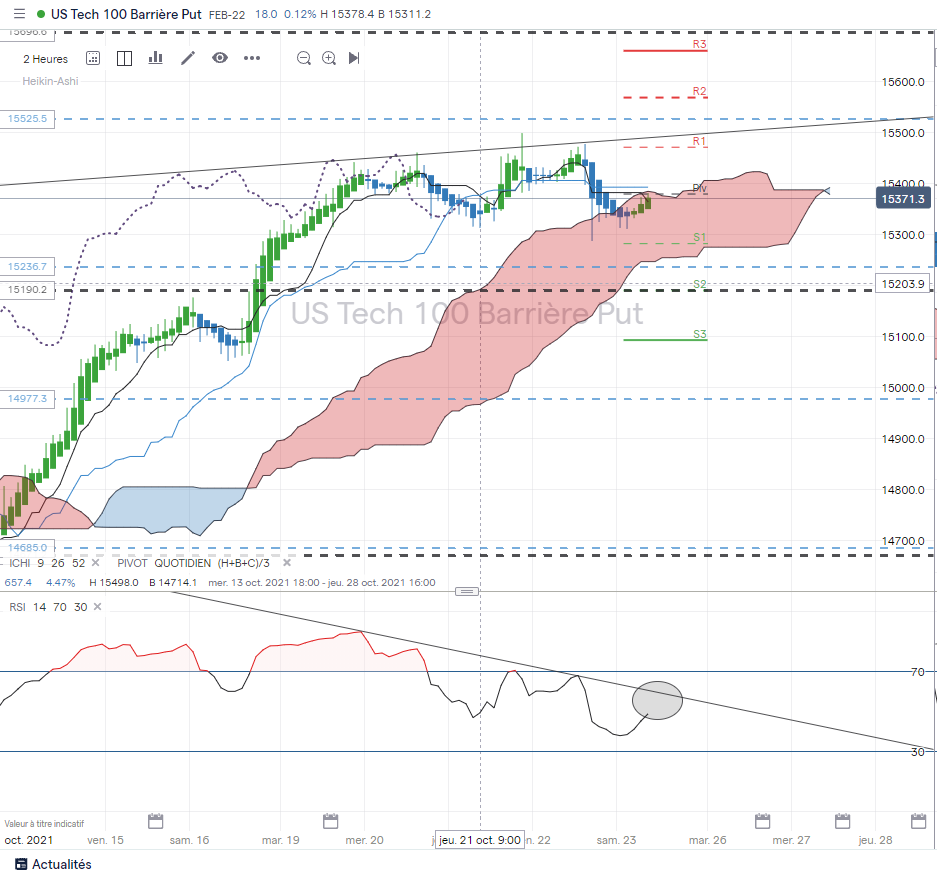Click the US Tech 100 Barrière Put title
The width and height of the screenshot is (937, 875).
(x=126, y=14)
